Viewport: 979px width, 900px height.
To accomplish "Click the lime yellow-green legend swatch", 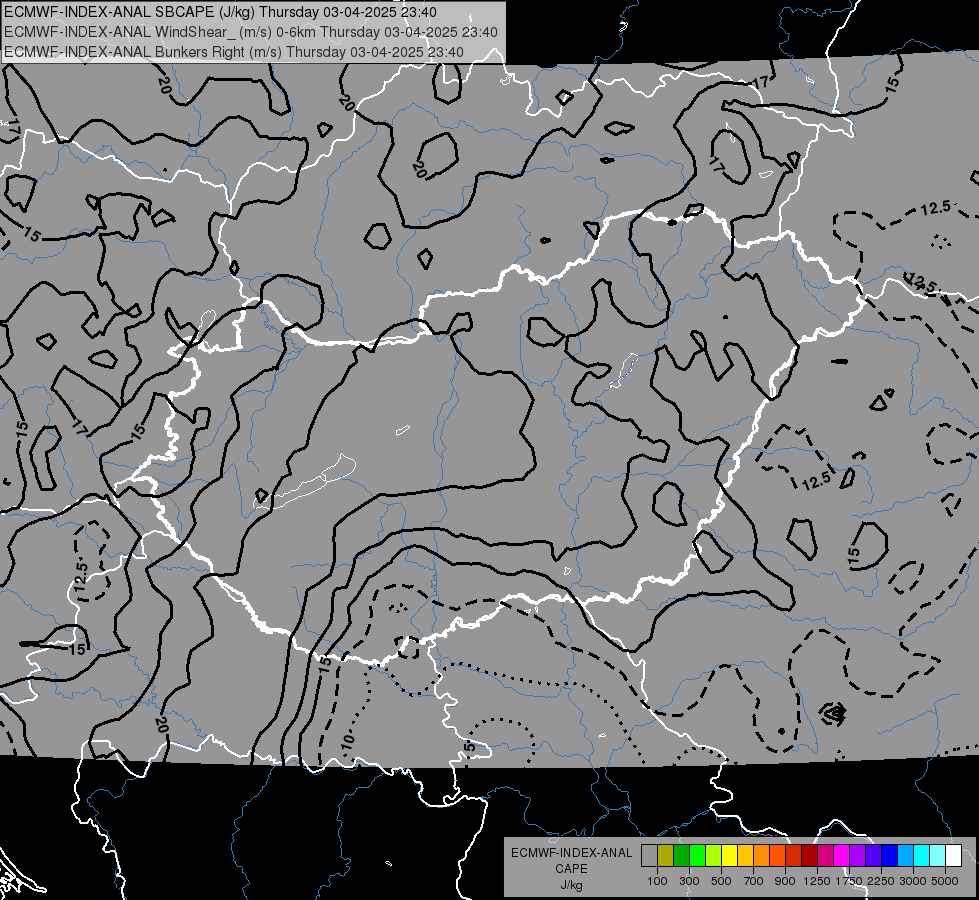I will coord(713,856).
